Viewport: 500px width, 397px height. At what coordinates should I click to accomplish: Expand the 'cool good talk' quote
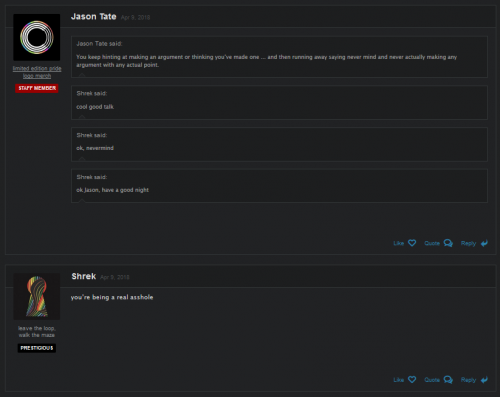pyautogui.click(x=279, y=102)
